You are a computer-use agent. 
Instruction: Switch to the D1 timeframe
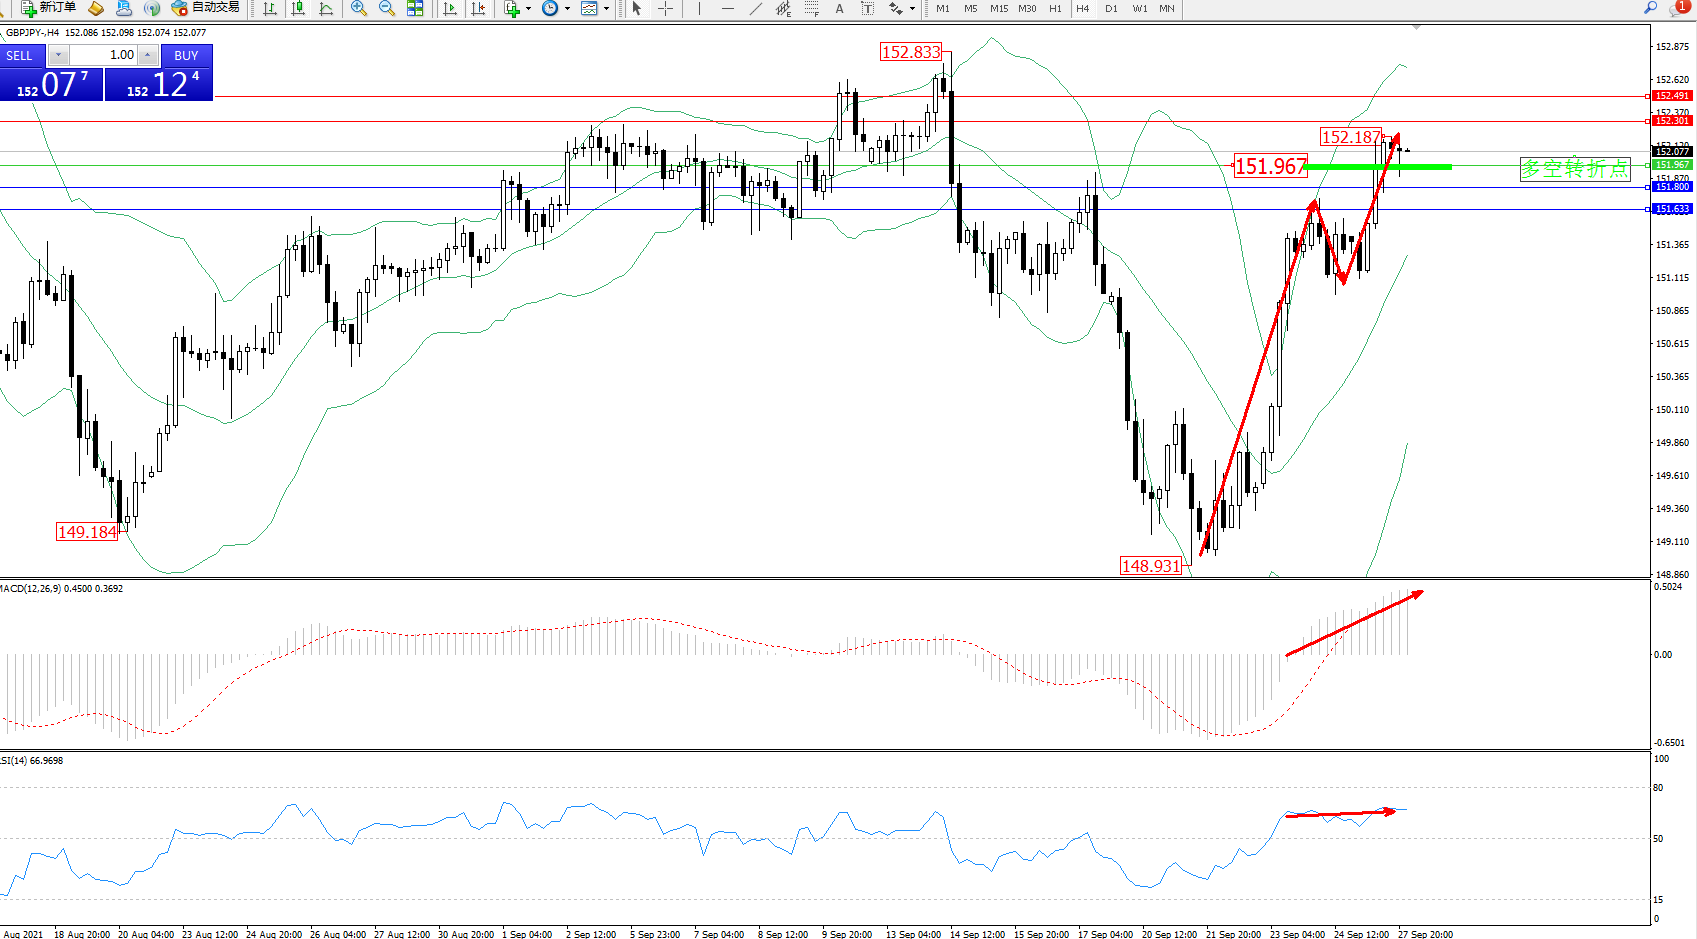click(x=1111, y=9)
